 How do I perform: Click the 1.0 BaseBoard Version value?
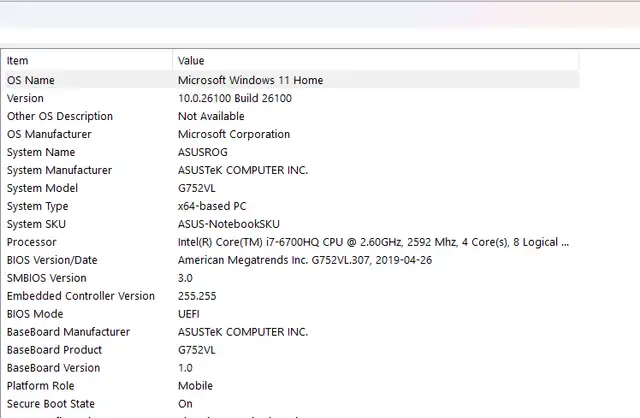(185, 368)
